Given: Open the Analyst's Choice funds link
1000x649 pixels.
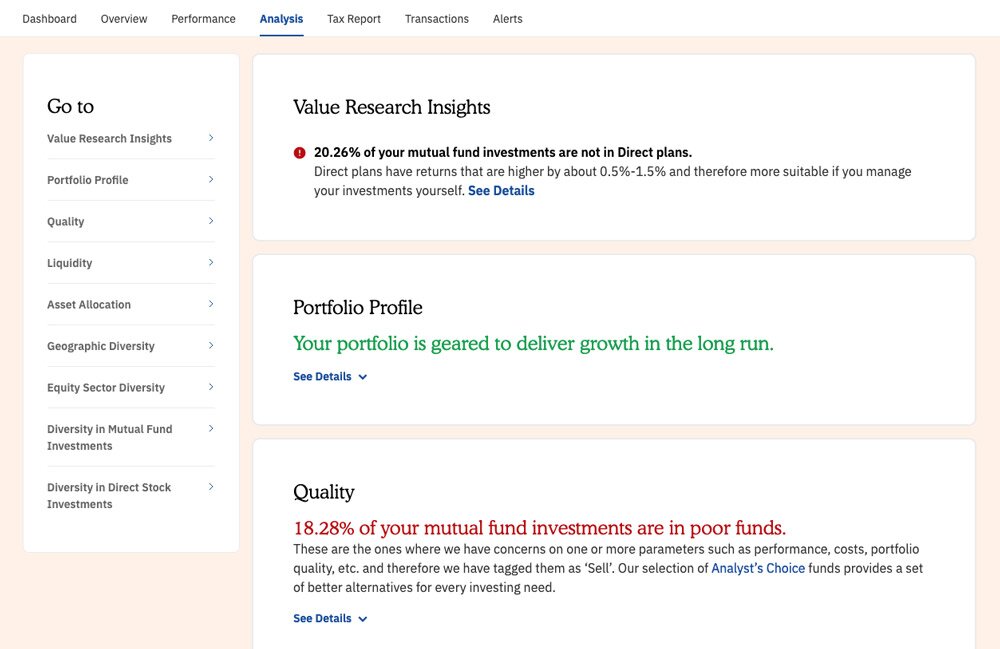Looking at the screenshot, I should pos(757,568).
